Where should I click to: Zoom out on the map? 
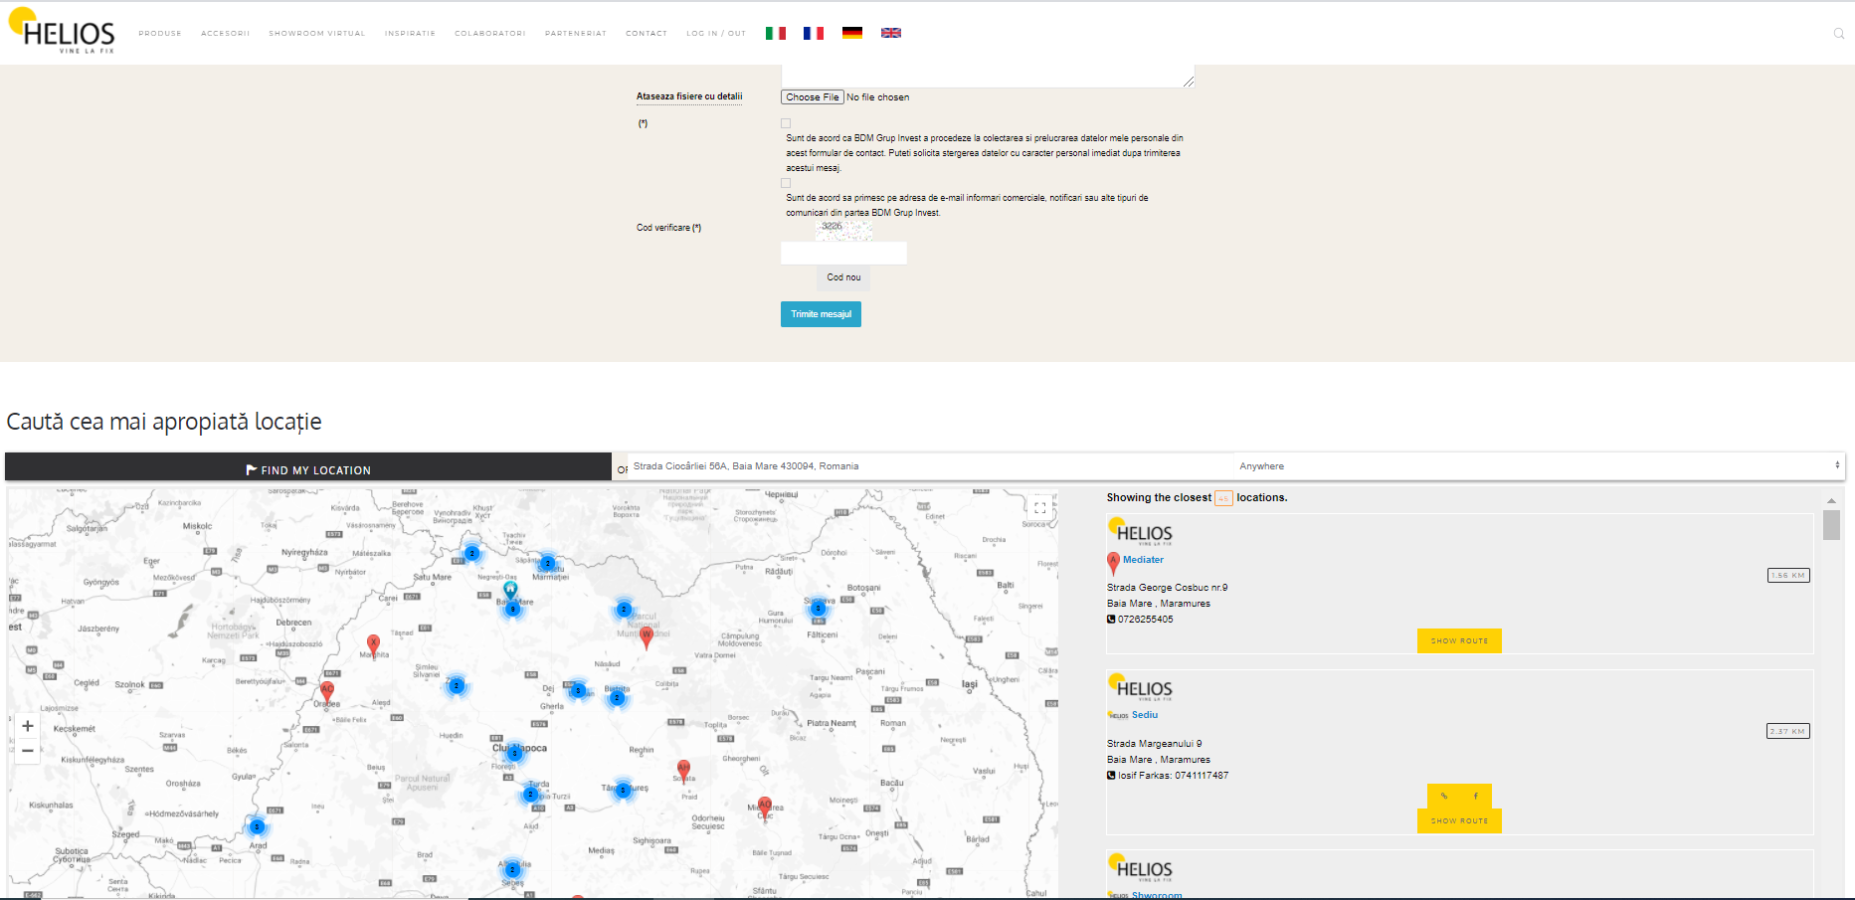pyautogui.click(x=28, y=751)
